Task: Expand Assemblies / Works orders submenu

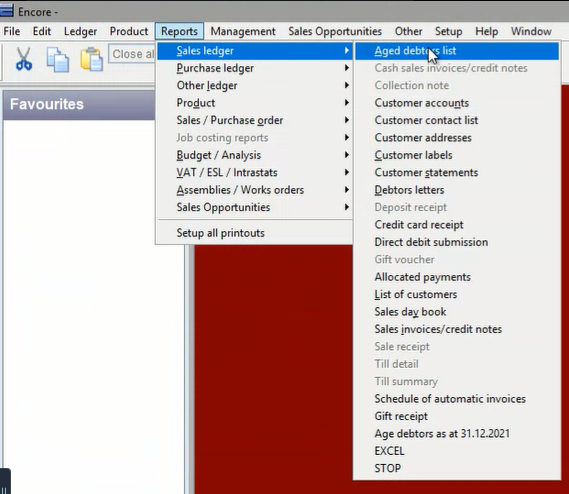Action: pos(255,190)
